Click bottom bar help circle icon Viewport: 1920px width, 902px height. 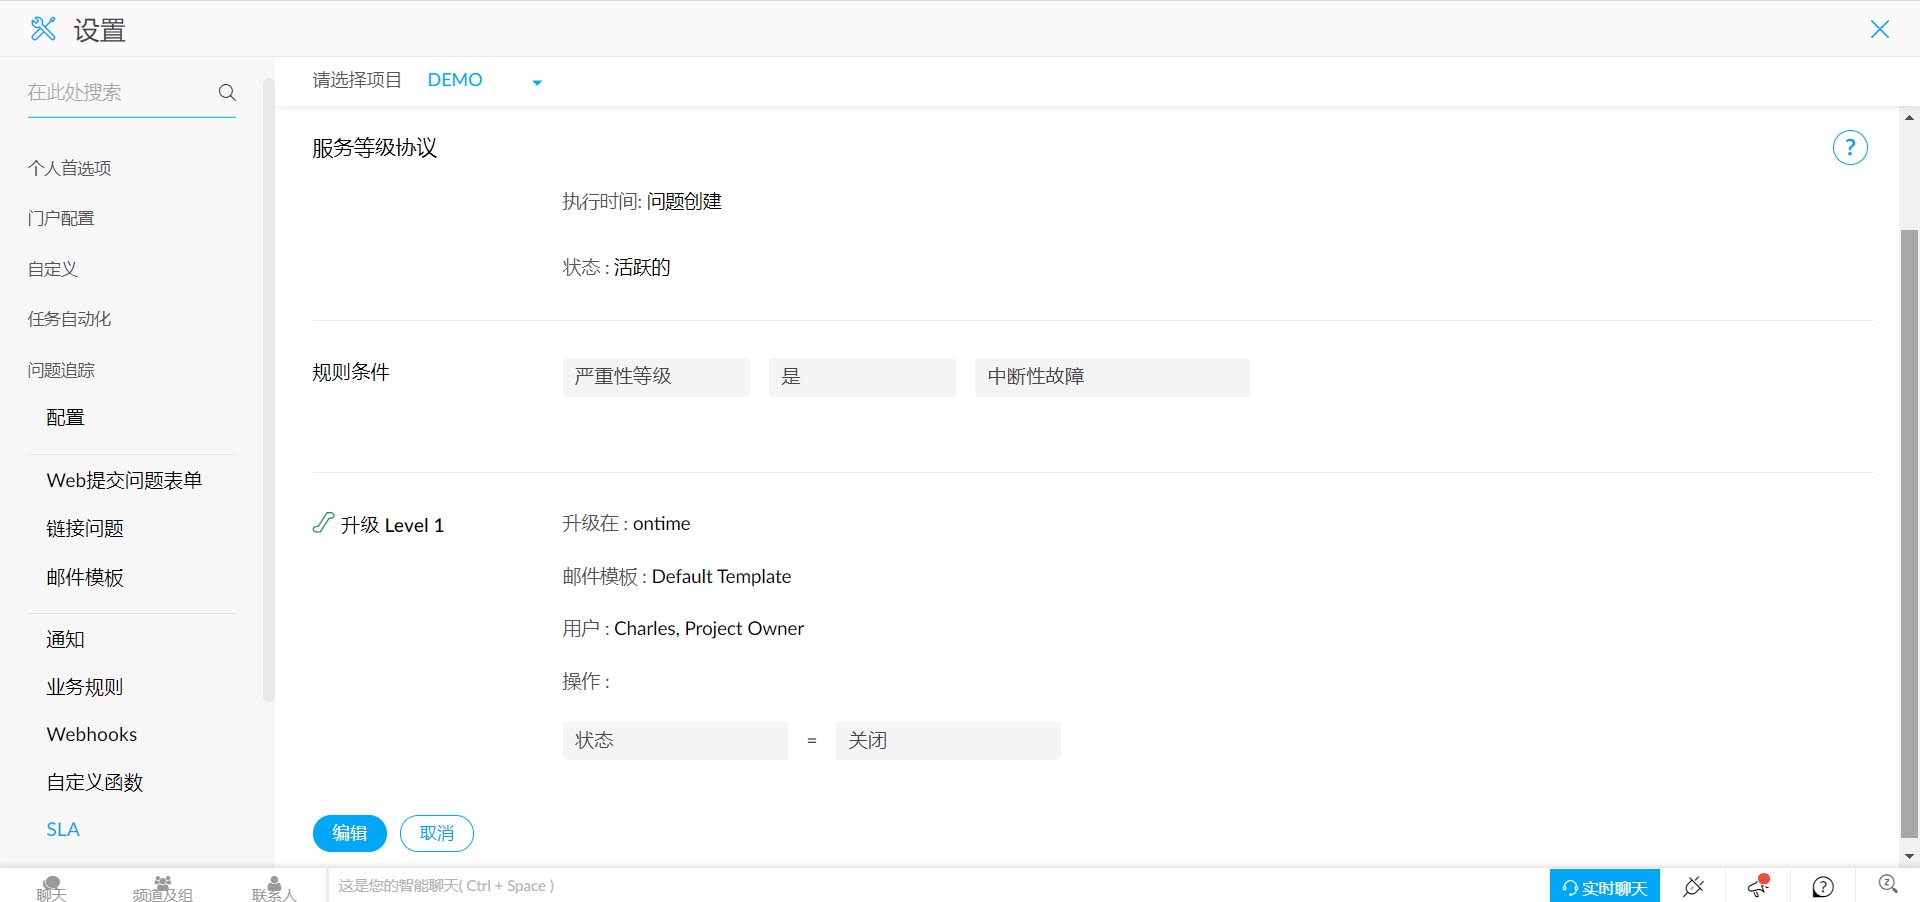point(1823,886)
